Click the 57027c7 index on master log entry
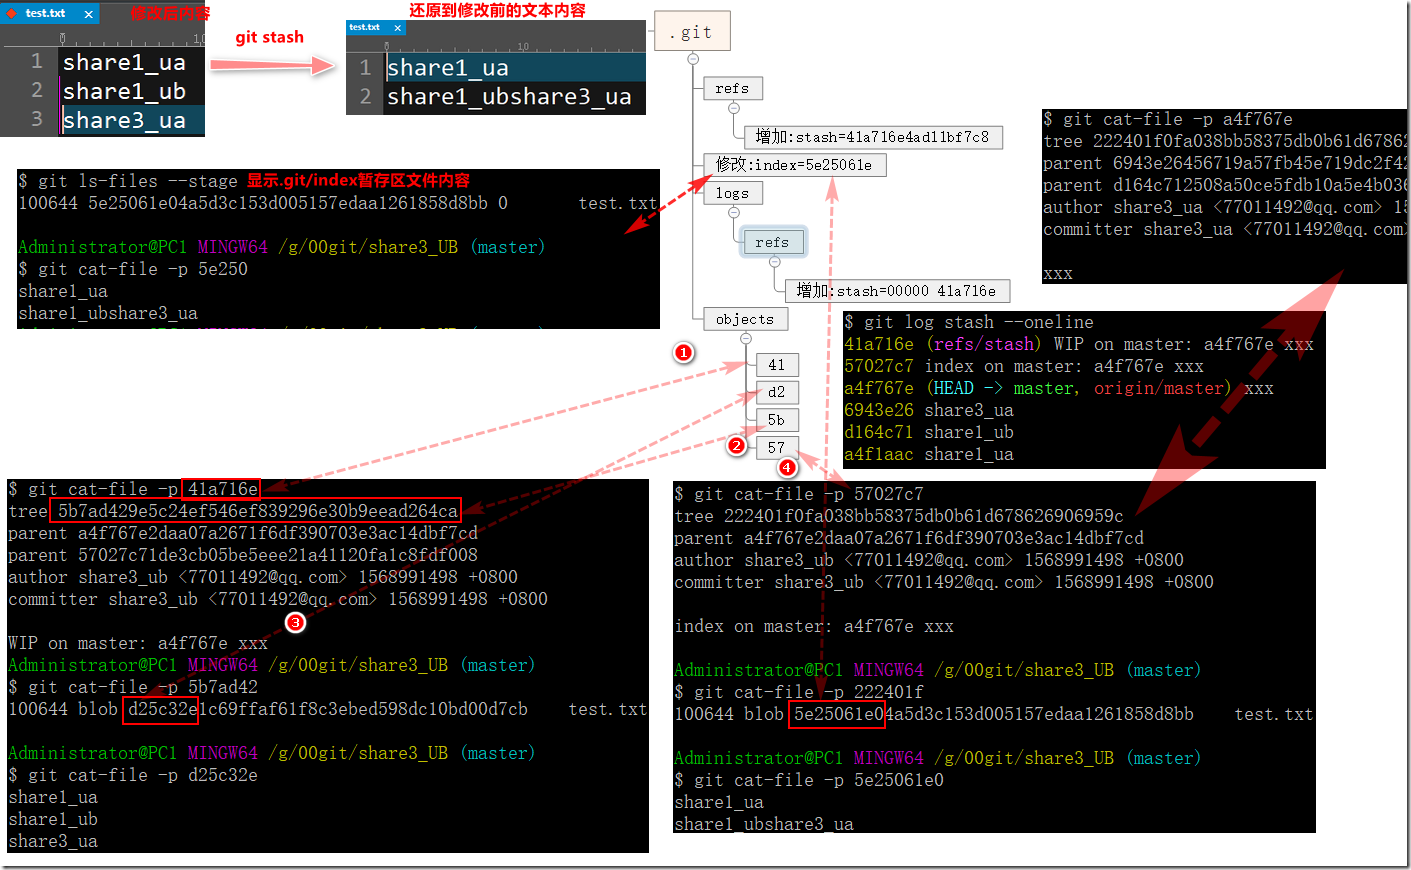The height and width of the screenshot is (870, 1411). tap(1024, 366)
